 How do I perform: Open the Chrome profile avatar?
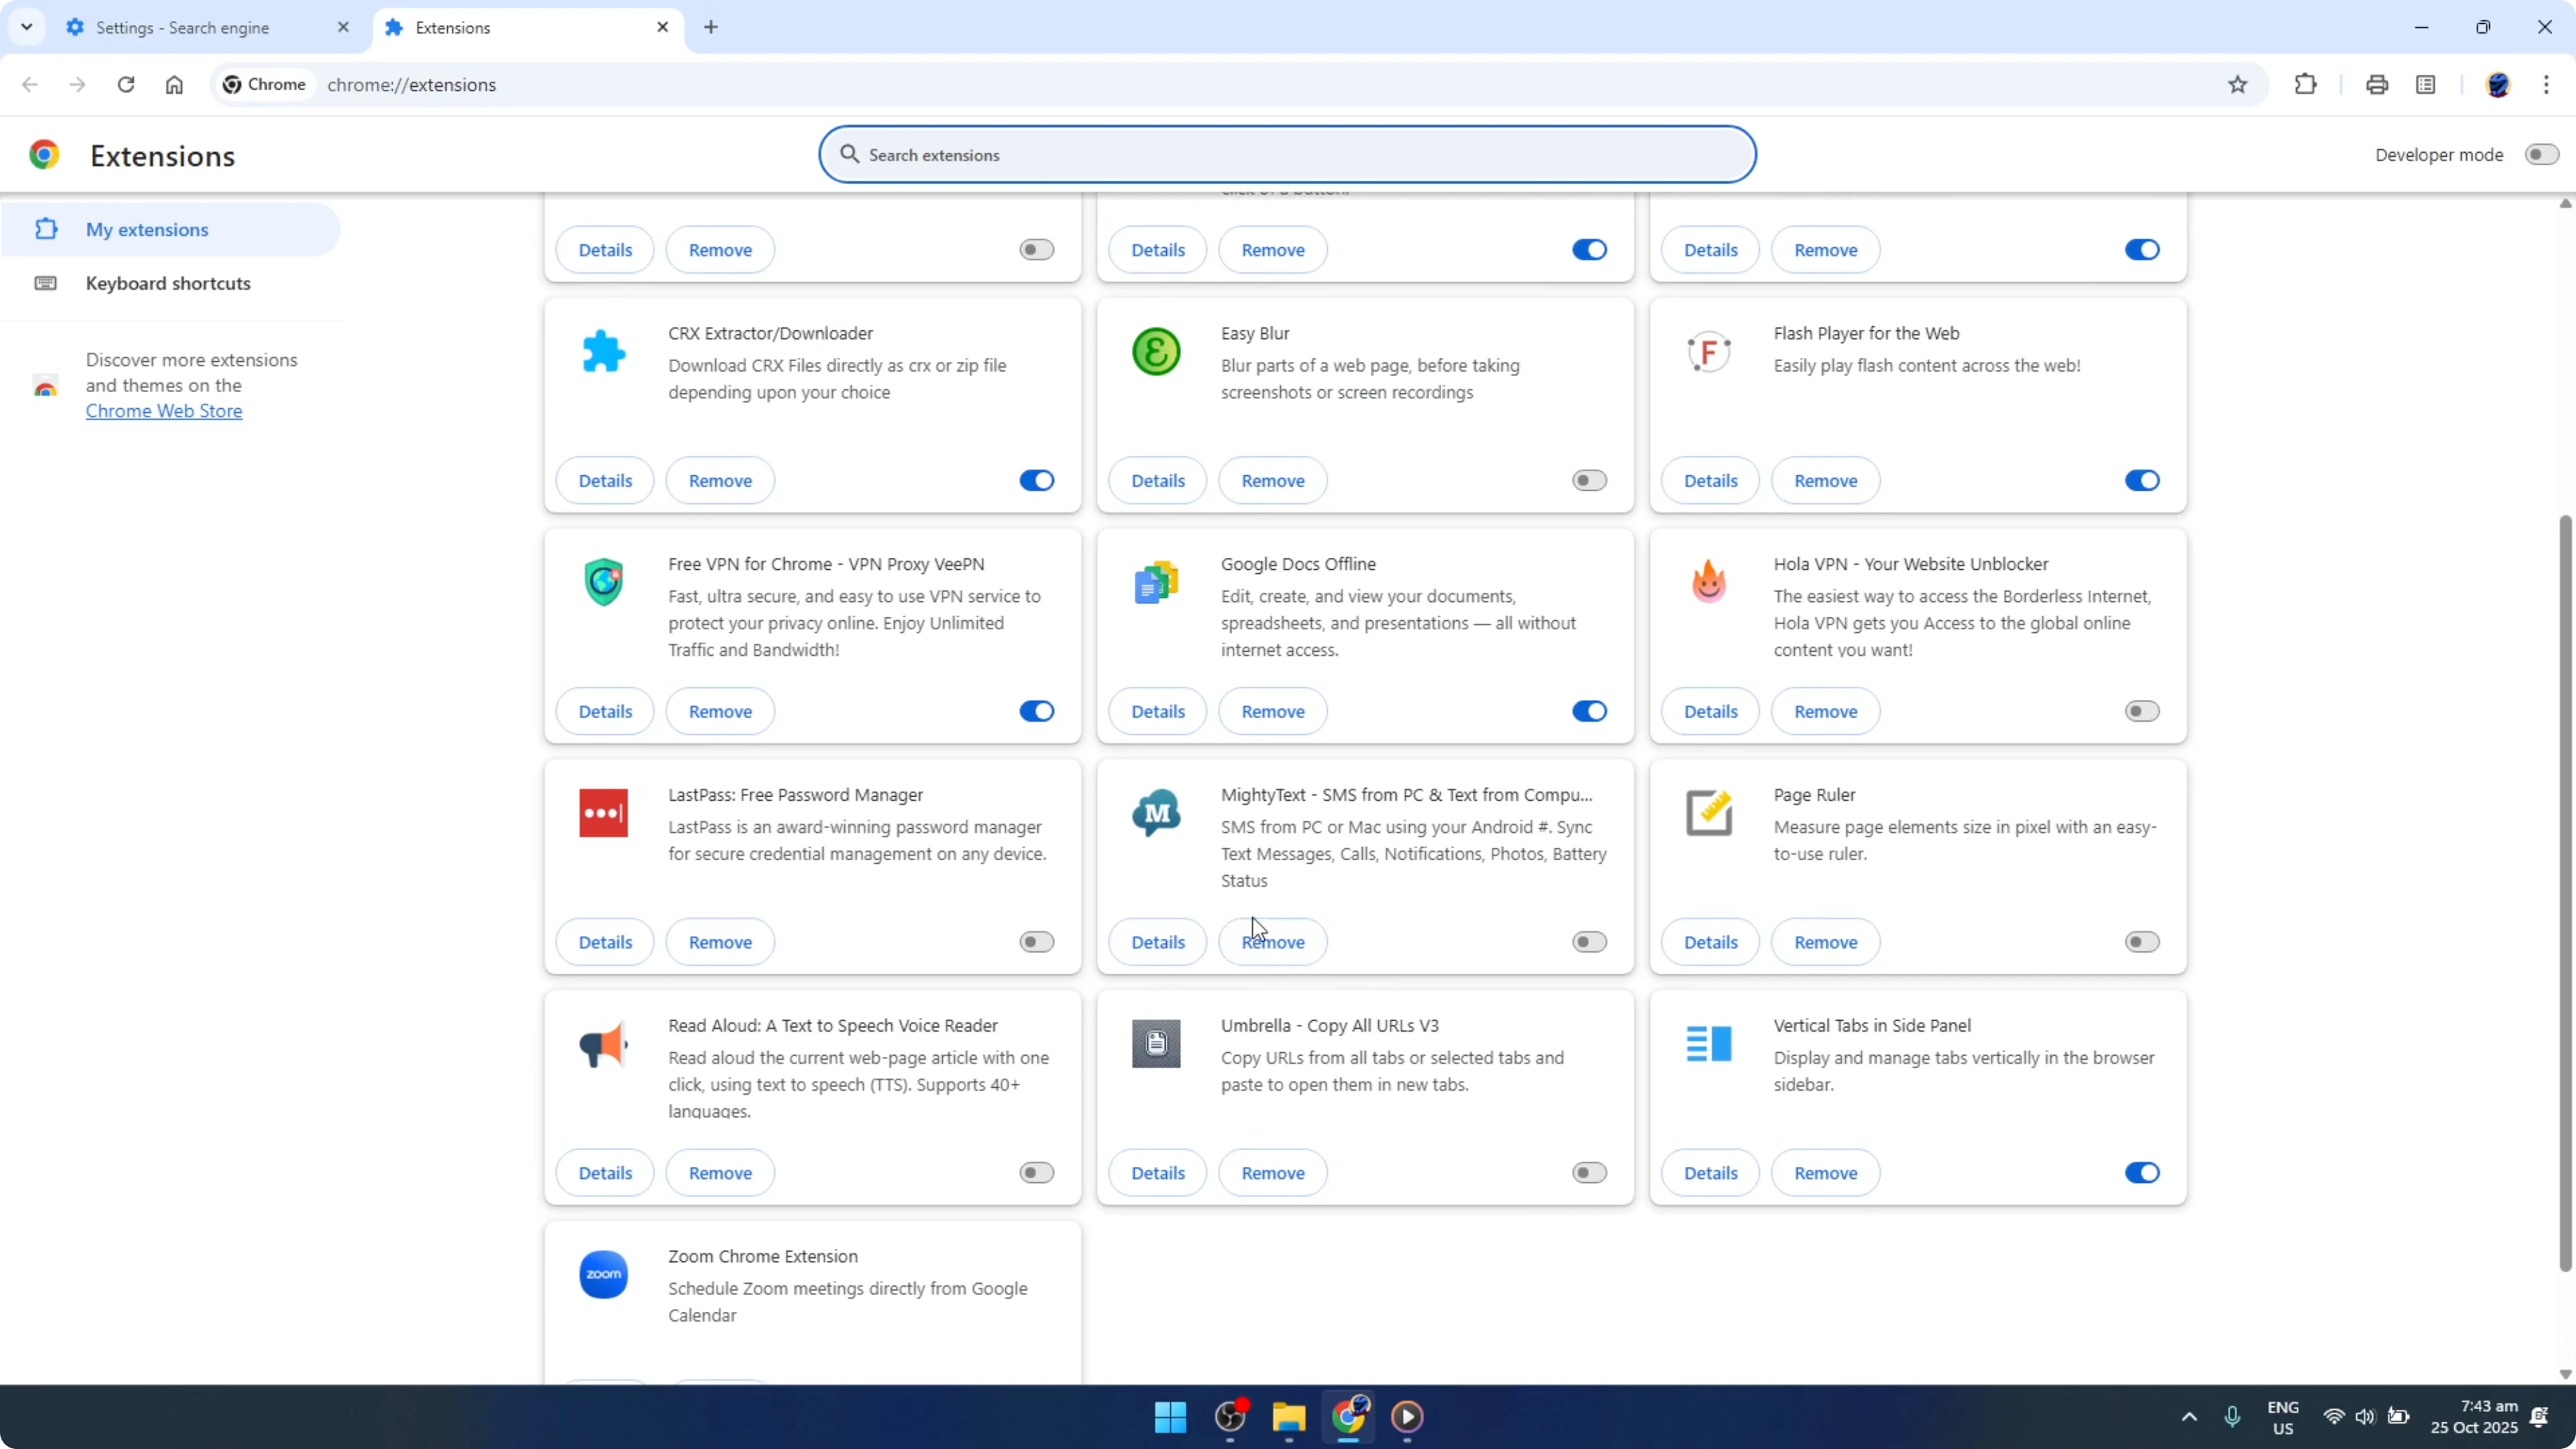click(2498, 85)
